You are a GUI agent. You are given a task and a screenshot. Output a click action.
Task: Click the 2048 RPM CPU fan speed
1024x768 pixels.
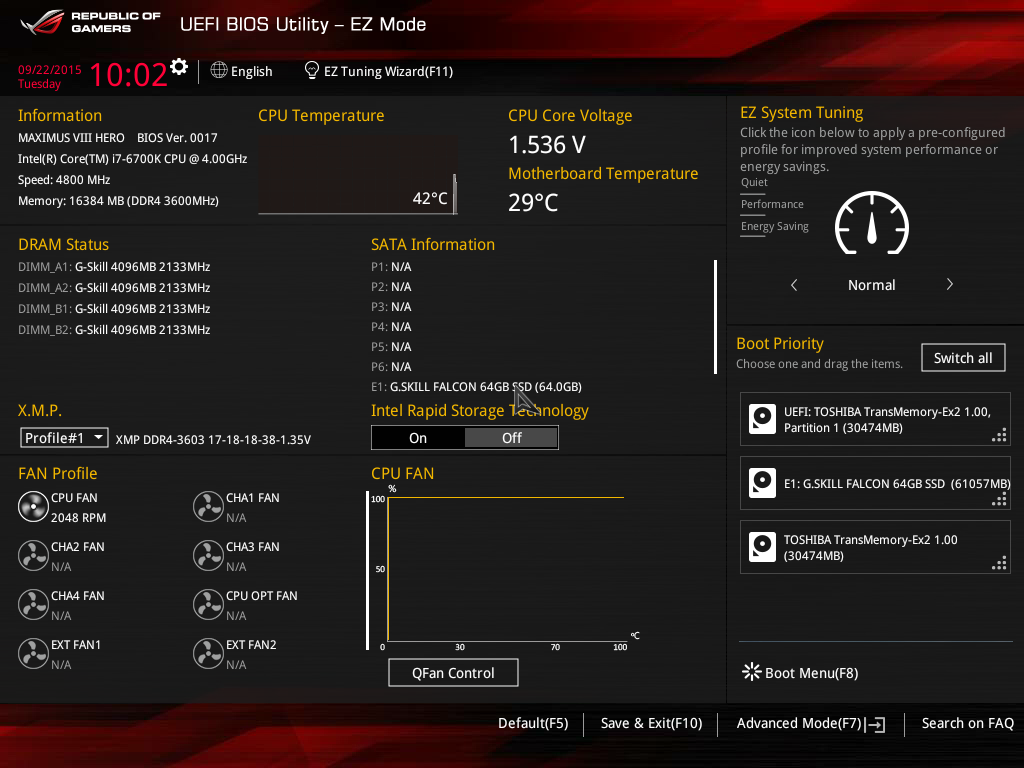click(78, 517)
